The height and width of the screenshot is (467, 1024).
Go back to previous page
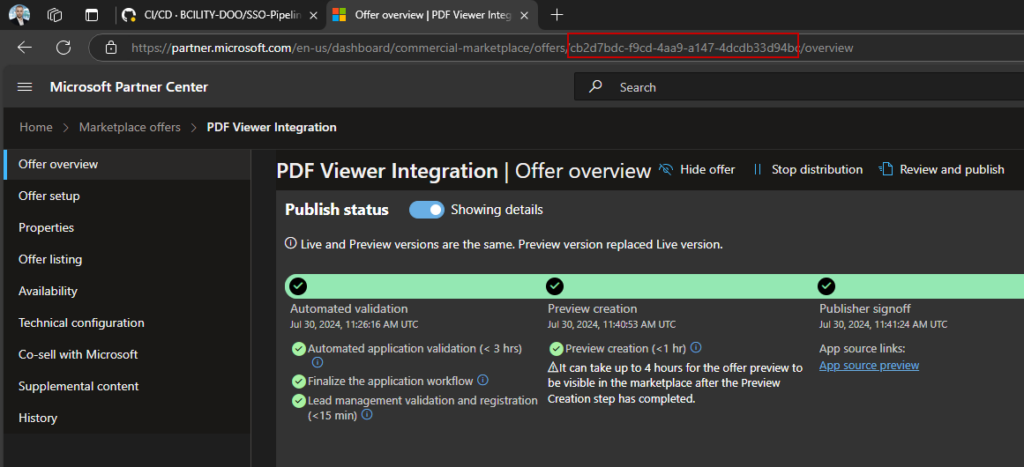(x=24, y=48)
